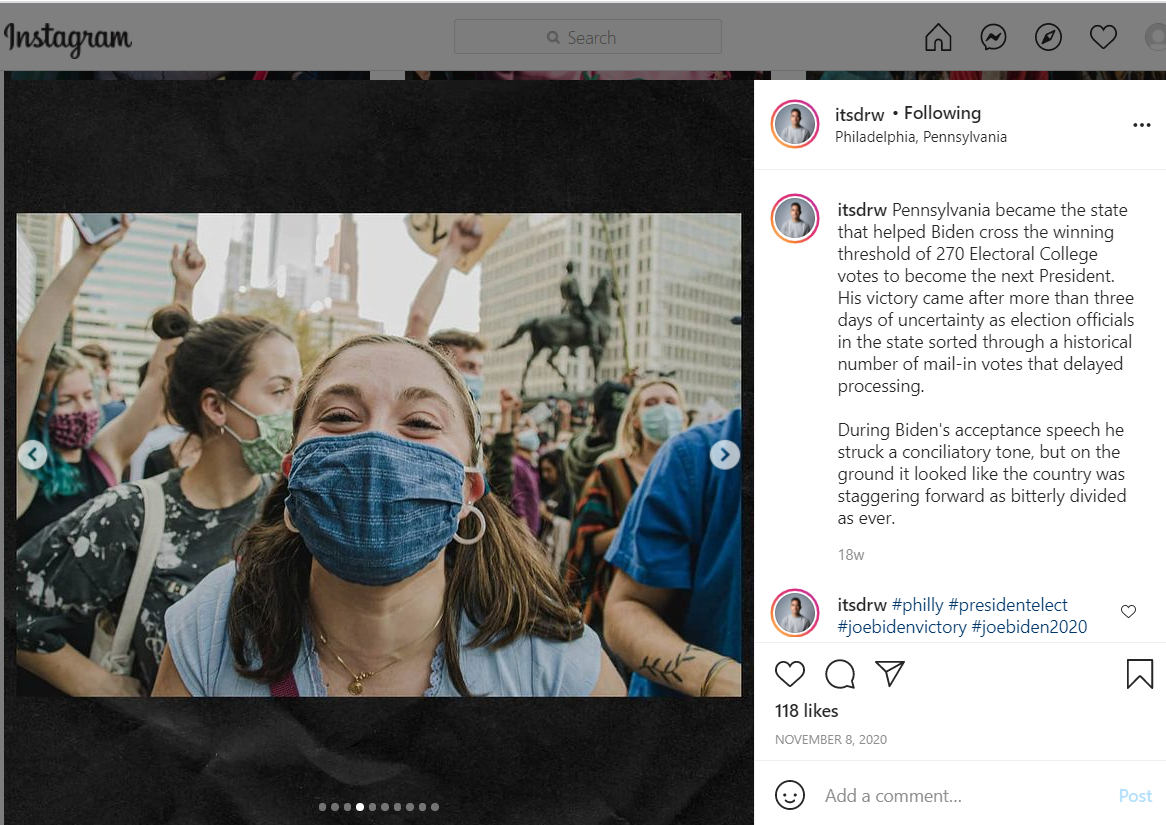
Task: Go to next photo in carousel
Action: [x=724, y=455]
